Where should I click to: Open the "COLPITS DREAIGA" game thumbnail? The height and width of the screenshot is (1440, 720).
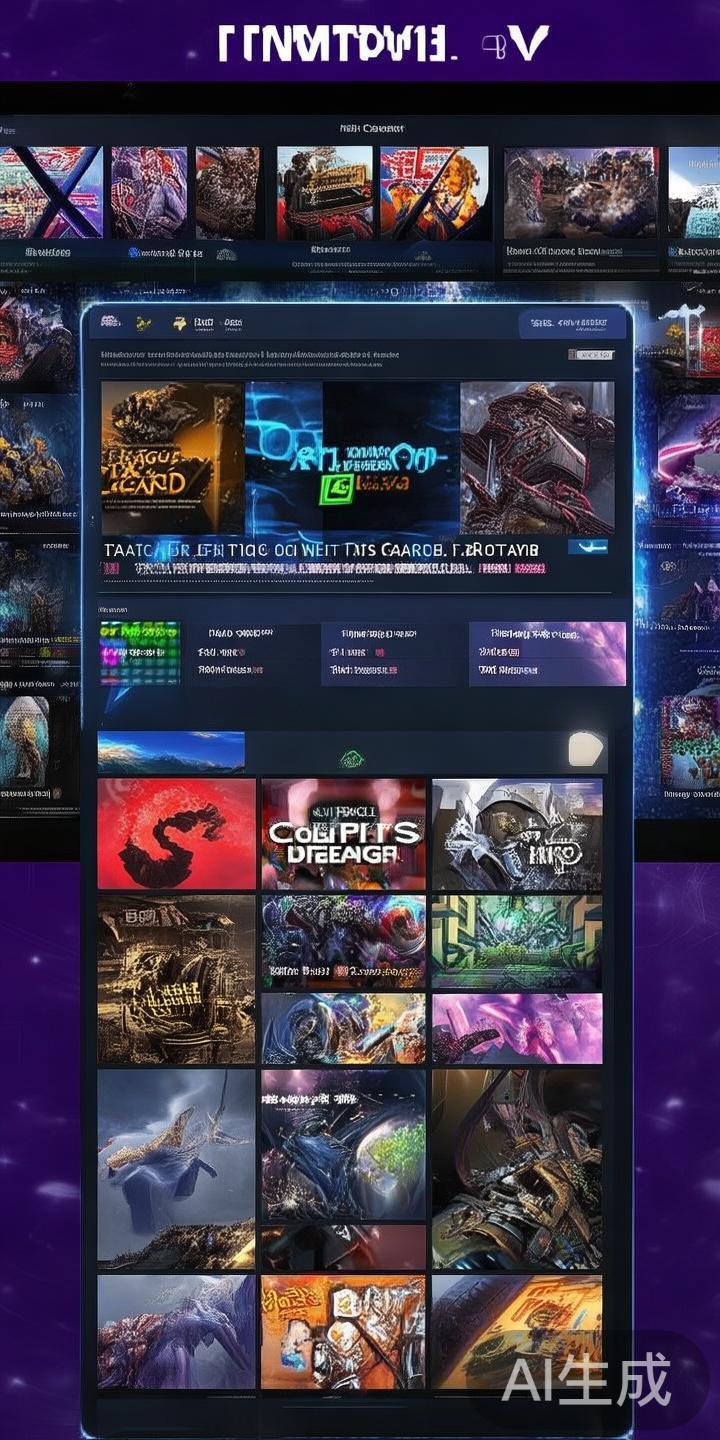(x=343, y=834)
